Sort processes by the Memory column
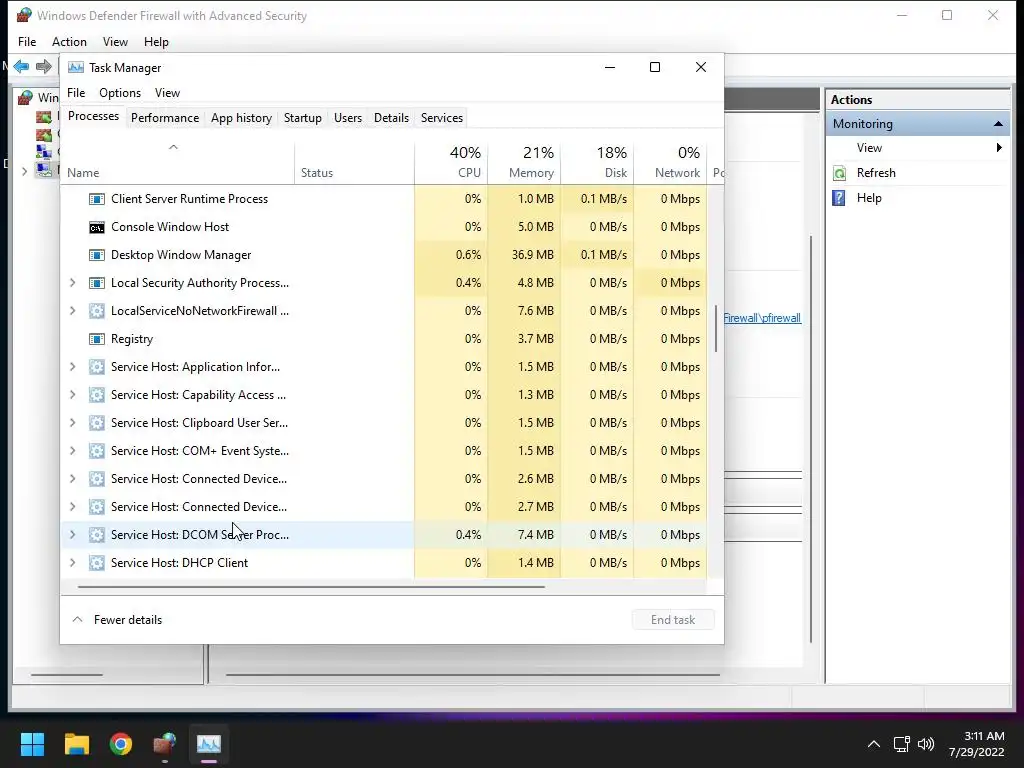Screen dimensions: 1024x768 (x=524, y=162)
